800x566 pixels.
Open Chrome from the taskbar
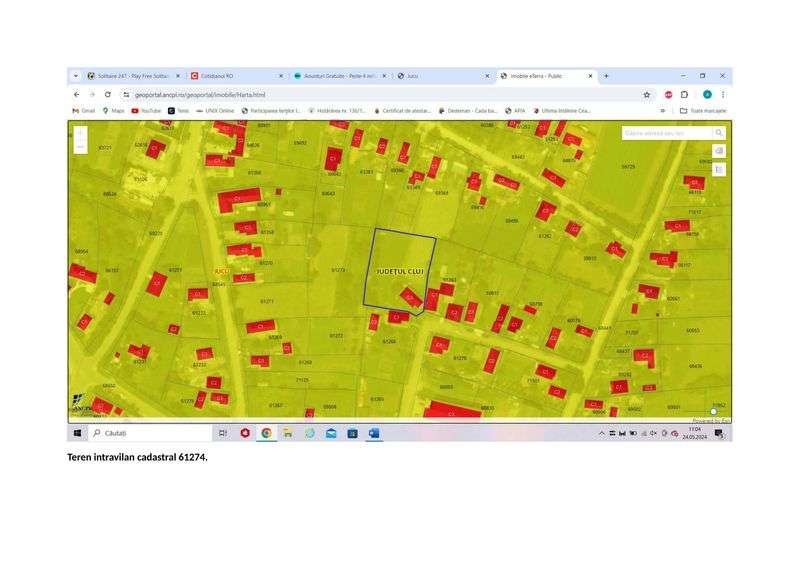[x=266, y=433]
